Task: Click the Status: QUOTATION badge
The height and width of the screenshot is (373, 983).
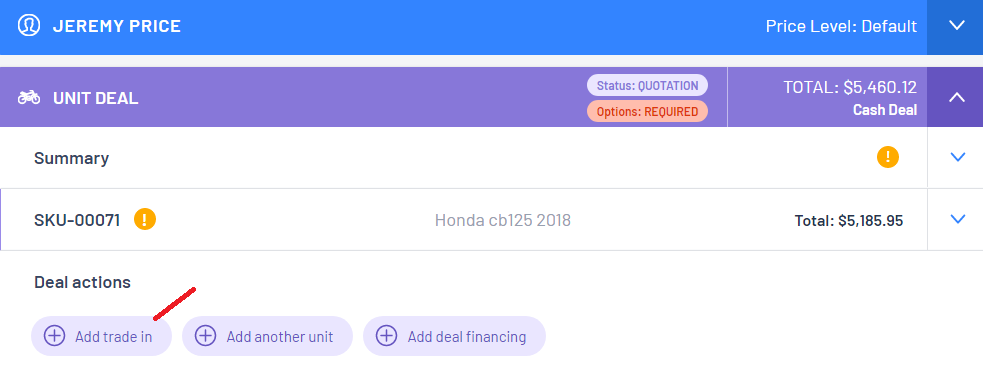Action: 648,85
